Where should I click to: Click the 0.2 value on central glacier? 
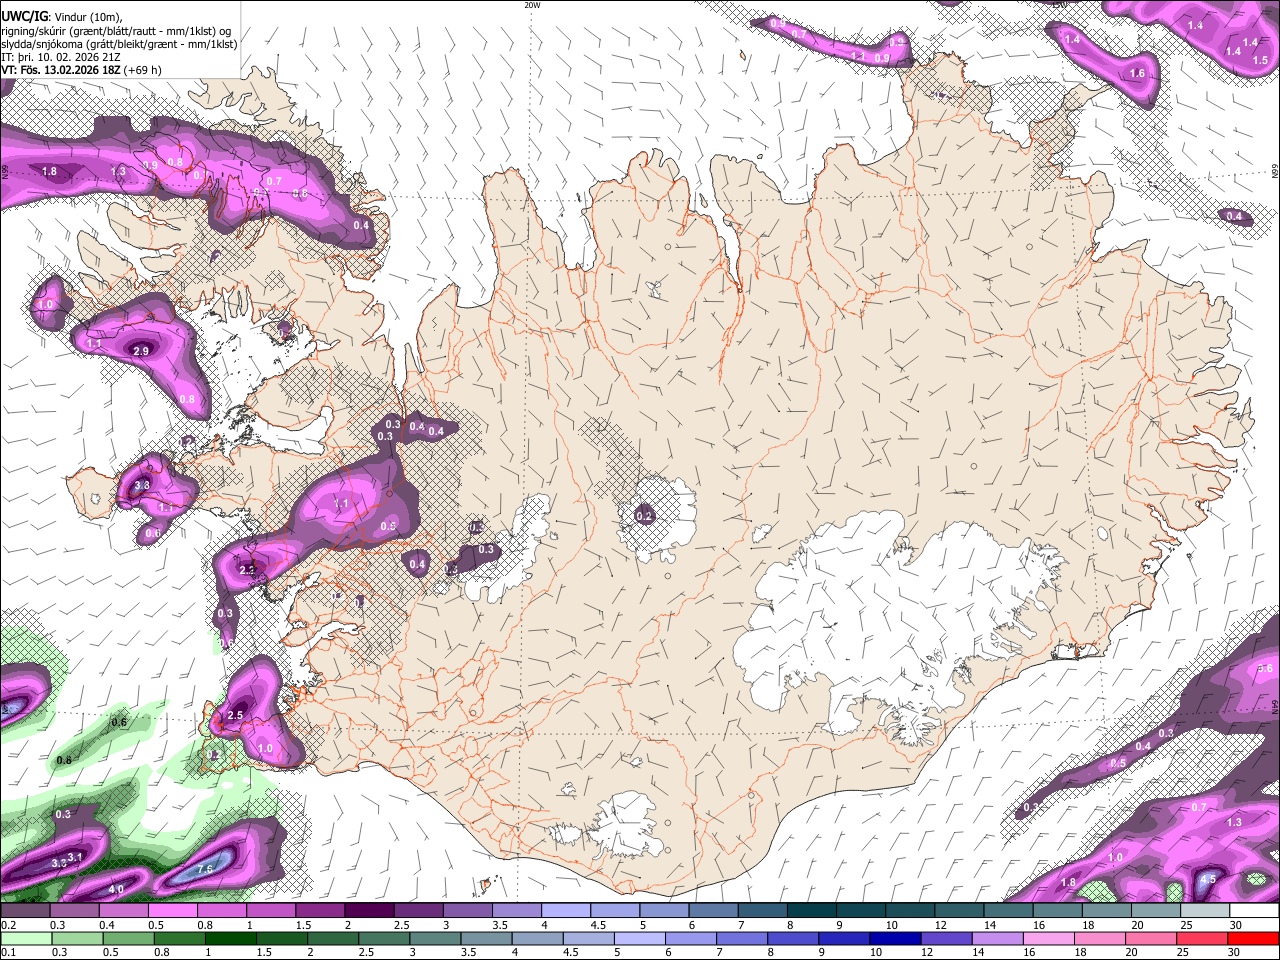tap(644, 516)
